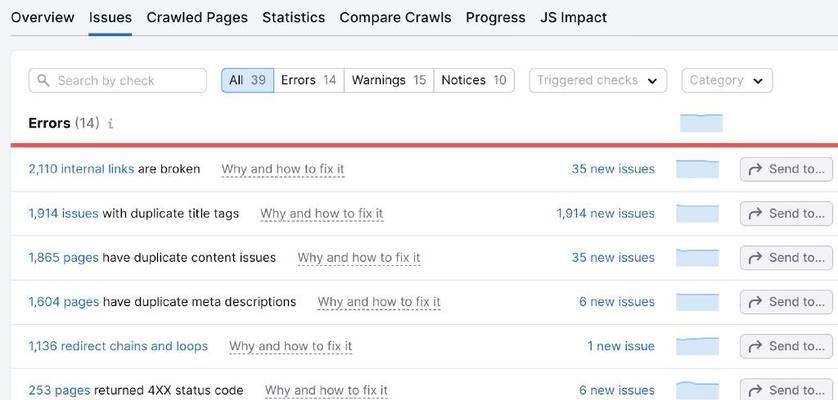Select the All 39 filter

pos(247,80)
